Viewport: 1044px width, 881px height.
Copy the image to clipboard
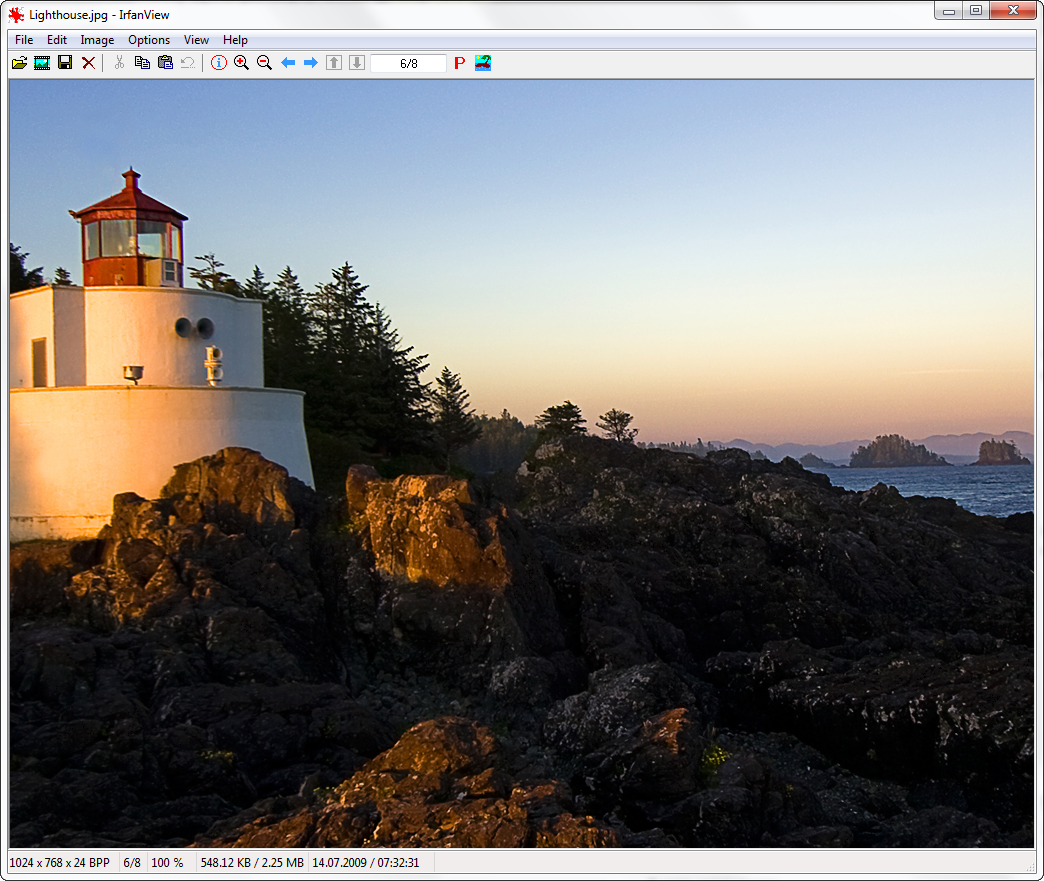pyautogui.click(x=141, y=62)
